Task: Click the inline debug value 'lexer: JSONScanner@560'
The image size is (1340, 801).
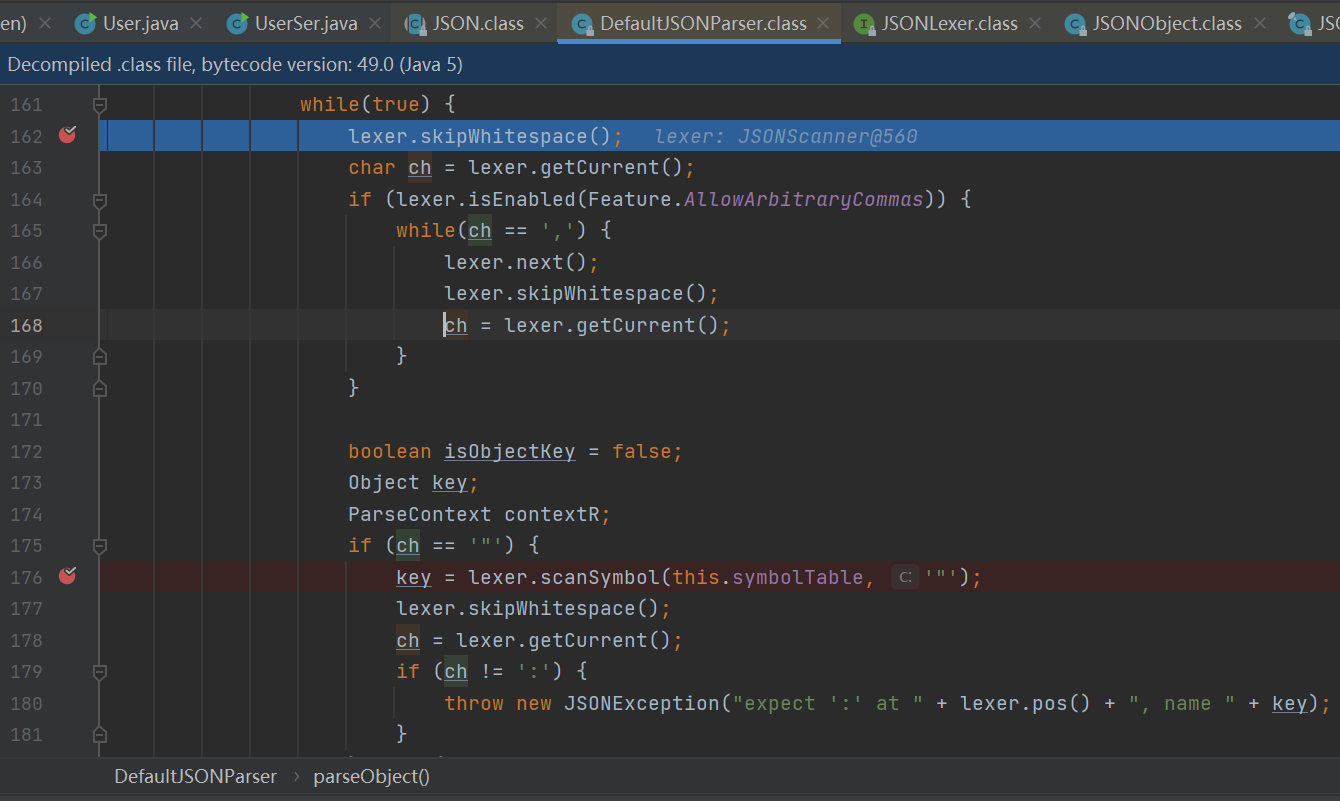Action: [x=786, y=136]
